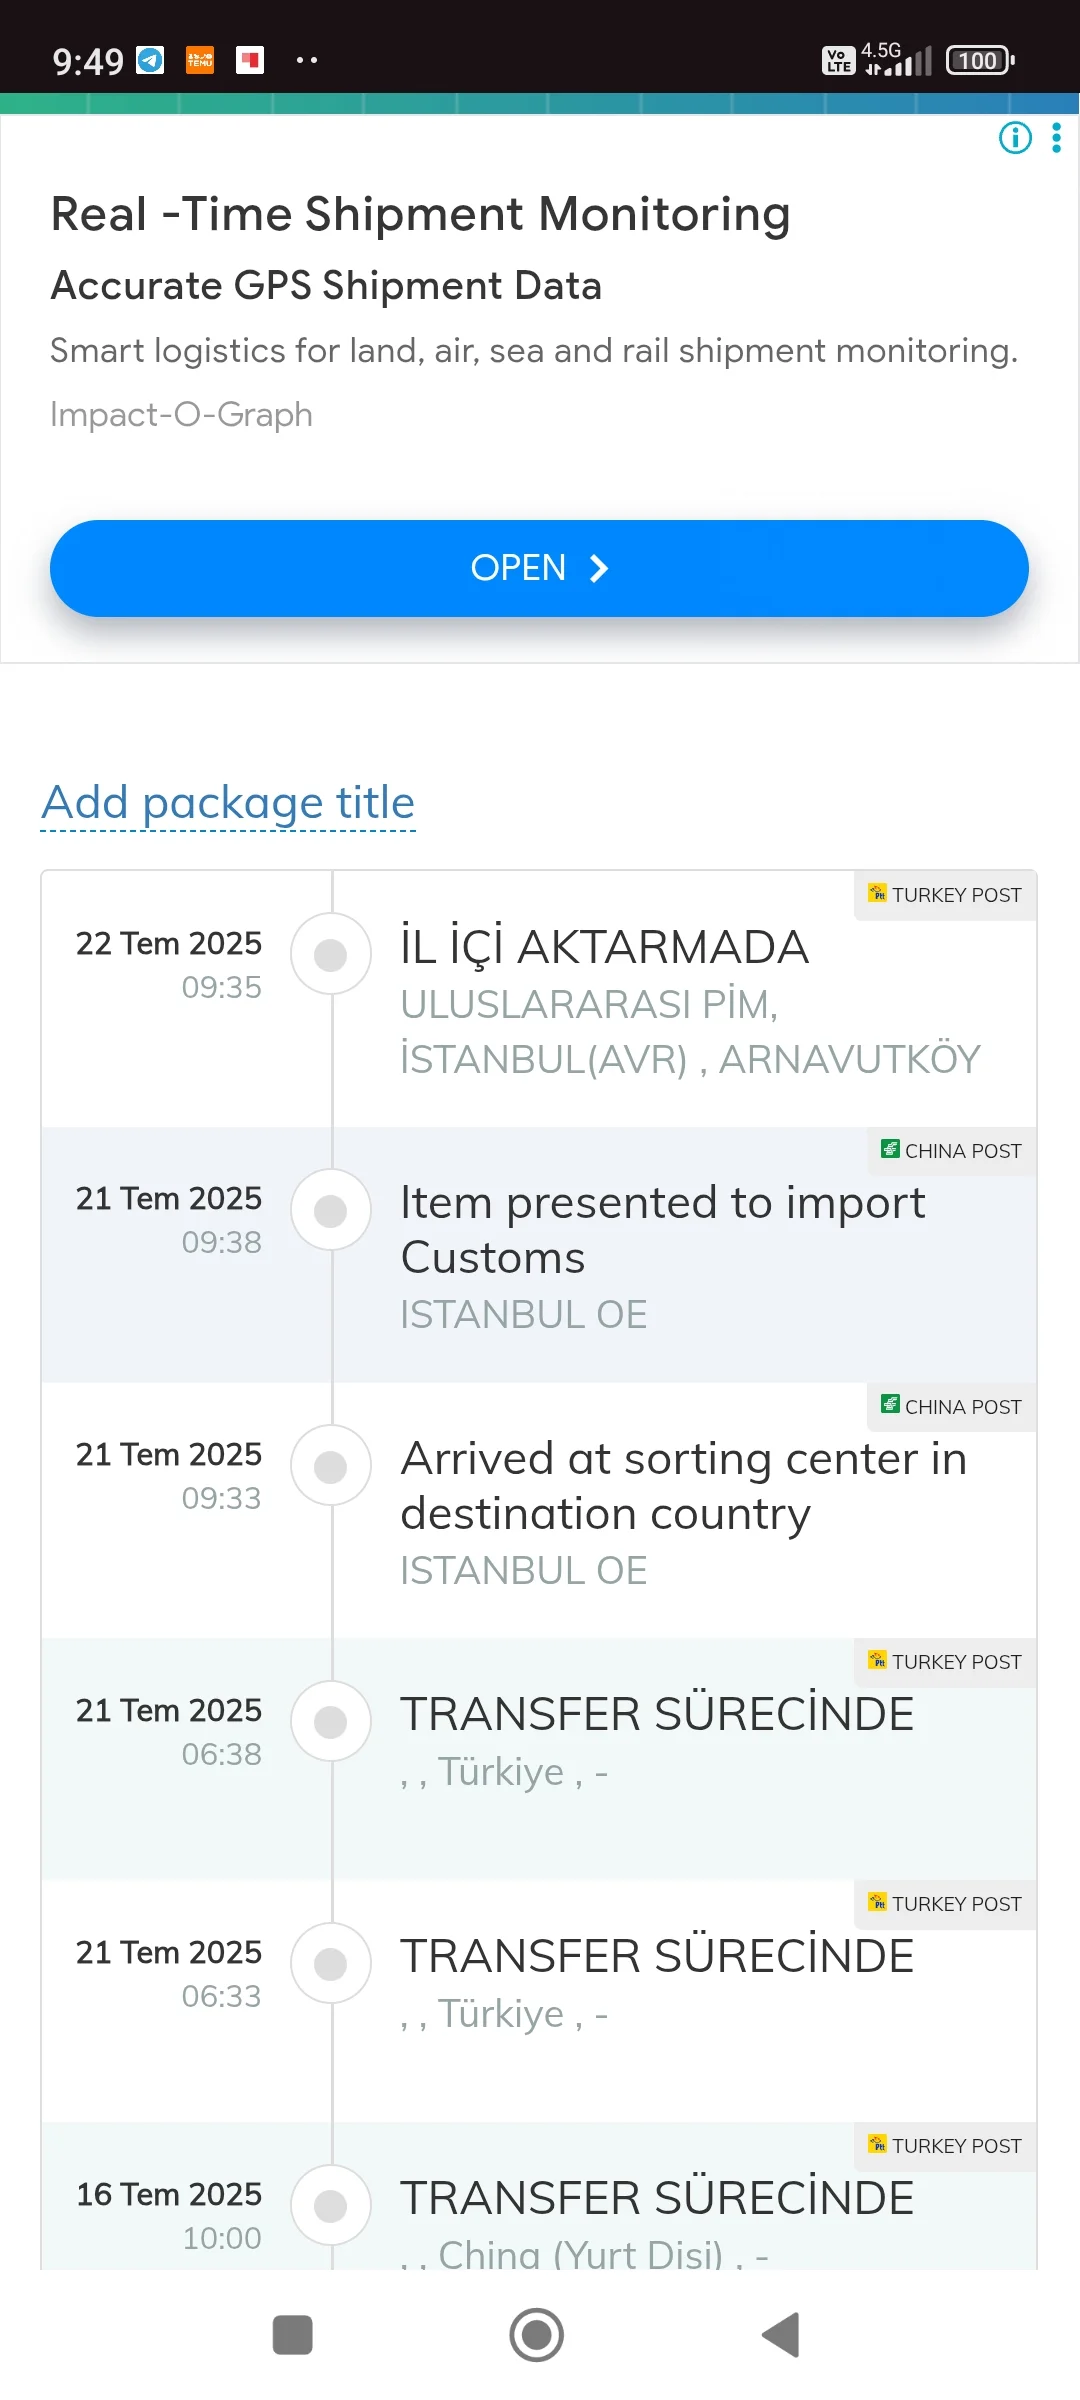Open the recent apps square button
1080x2400 pixels.
click(x=292, y=2335)
